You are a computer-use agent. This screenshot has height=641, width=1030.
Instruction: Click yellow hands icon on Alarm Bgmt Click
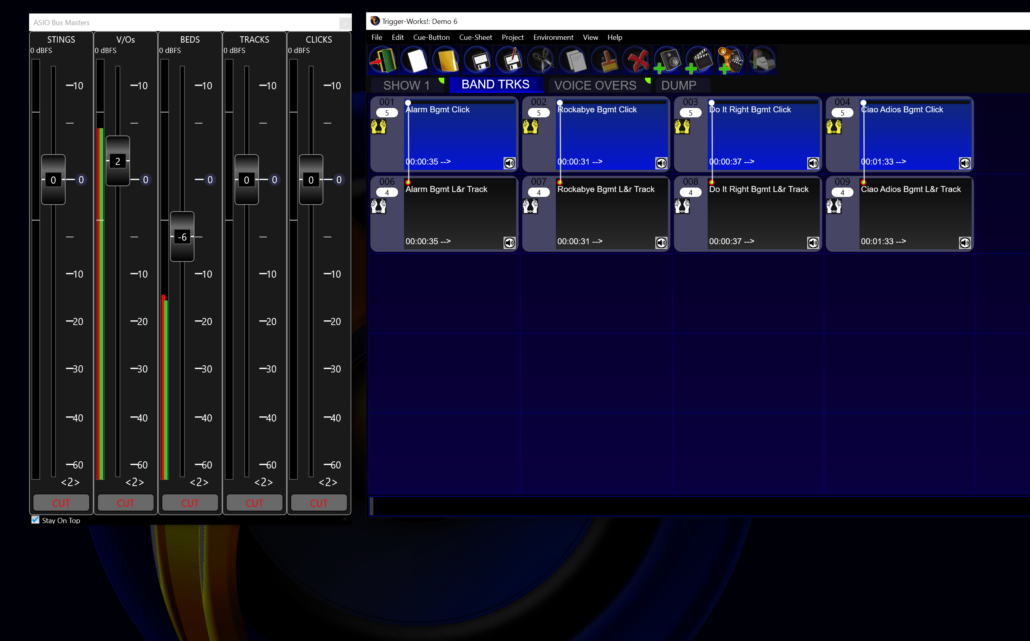(378, 126)
